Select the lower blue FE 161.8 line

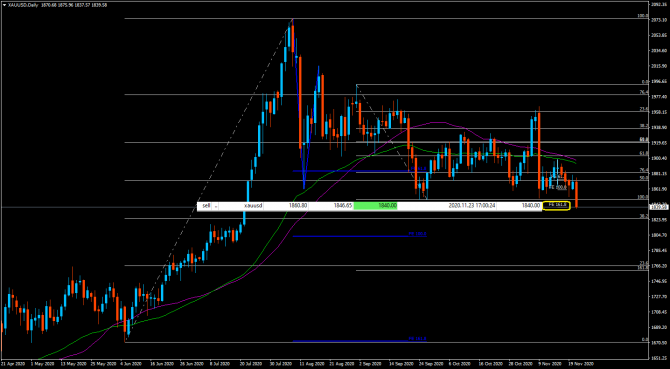point(360,341)
